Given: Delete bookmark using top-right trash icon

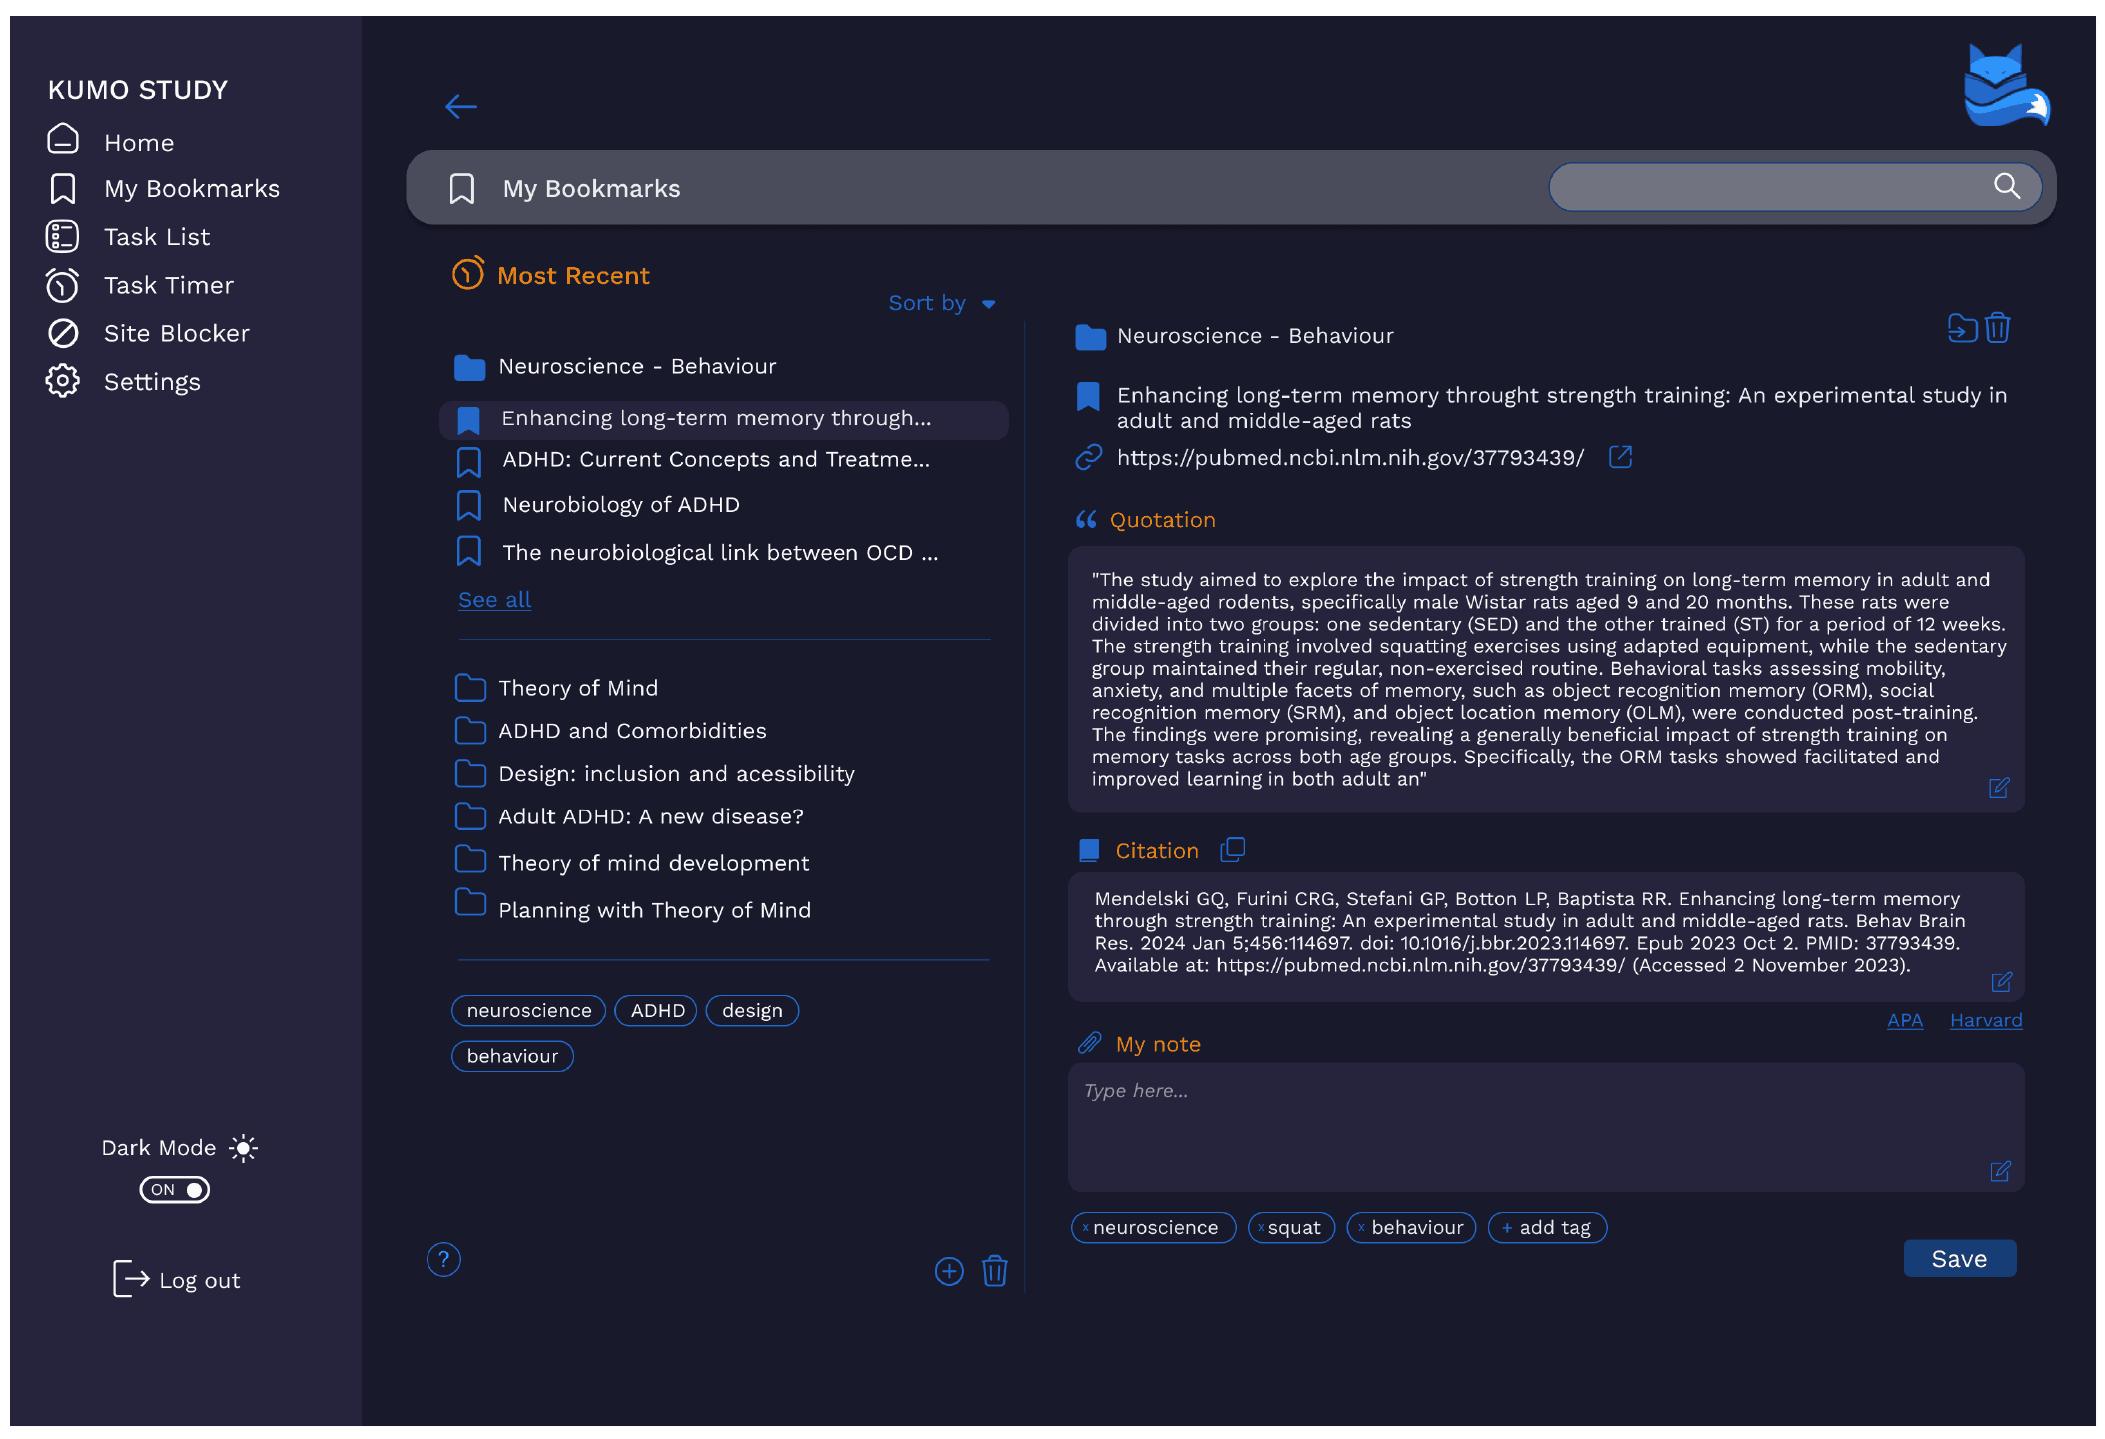Looking at the screenshot, I should 1997,328.
